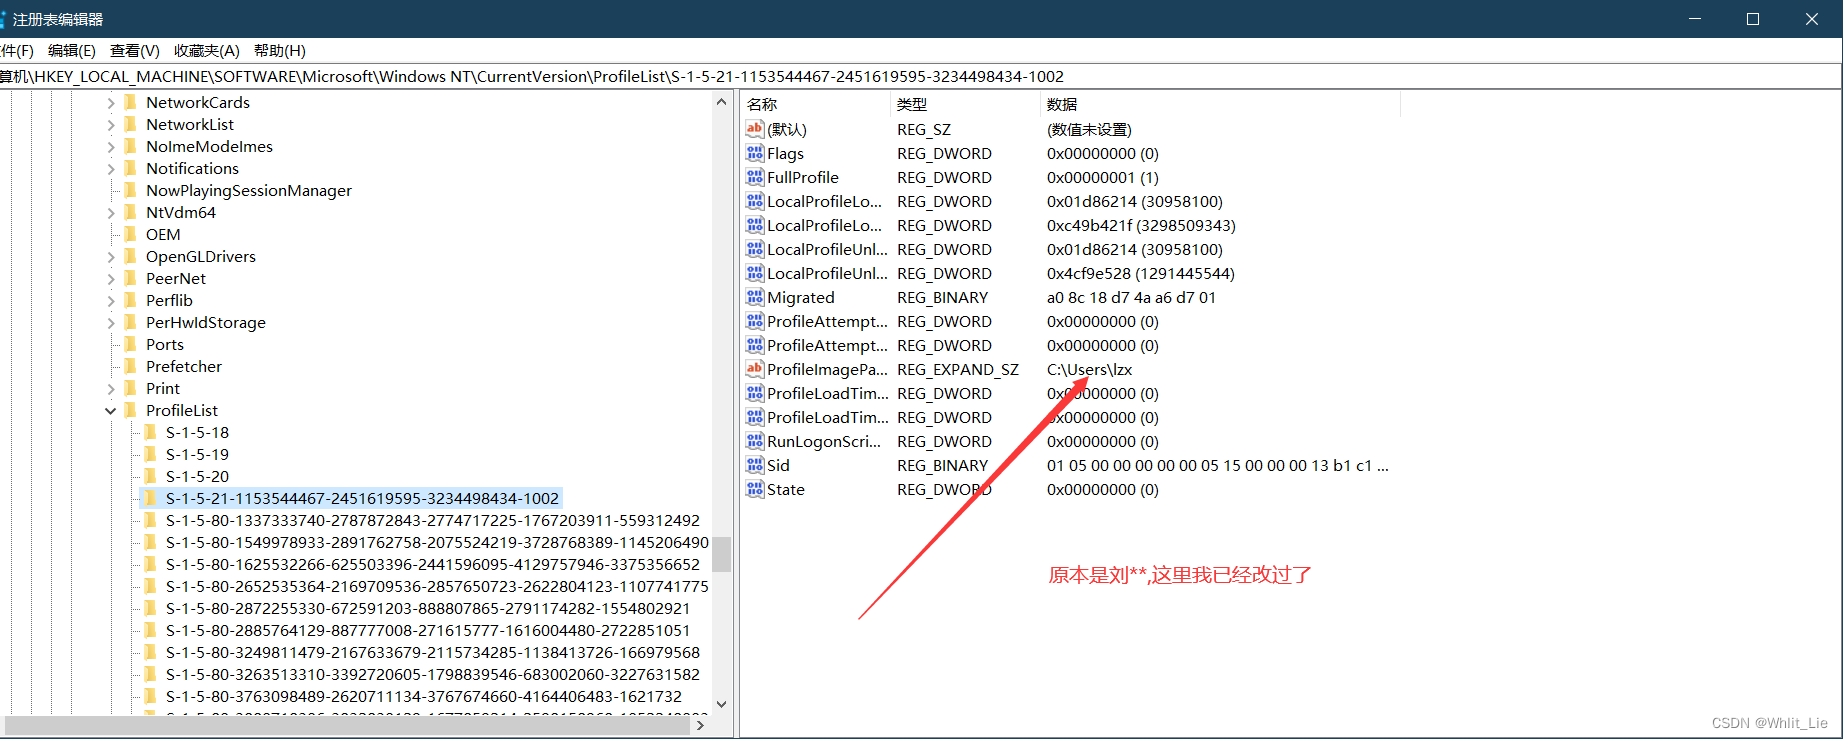Expand the PerHwIdStorage key
The height and width of the screenshot is (739, 1843).
(x=111, y=323)
